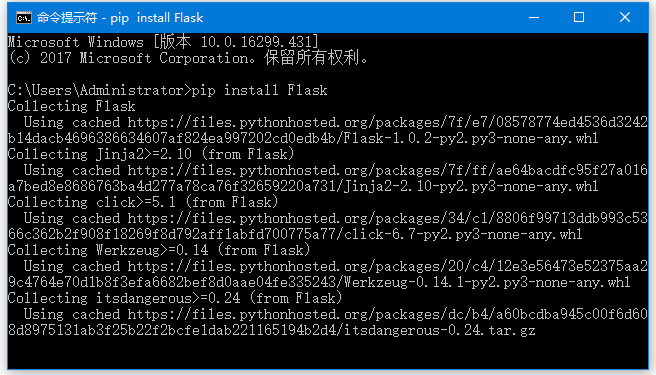This screenshot has height=375, width=656.
Task: Click the C:\Users\Administrator prompt path
Action: pos(99,90)
